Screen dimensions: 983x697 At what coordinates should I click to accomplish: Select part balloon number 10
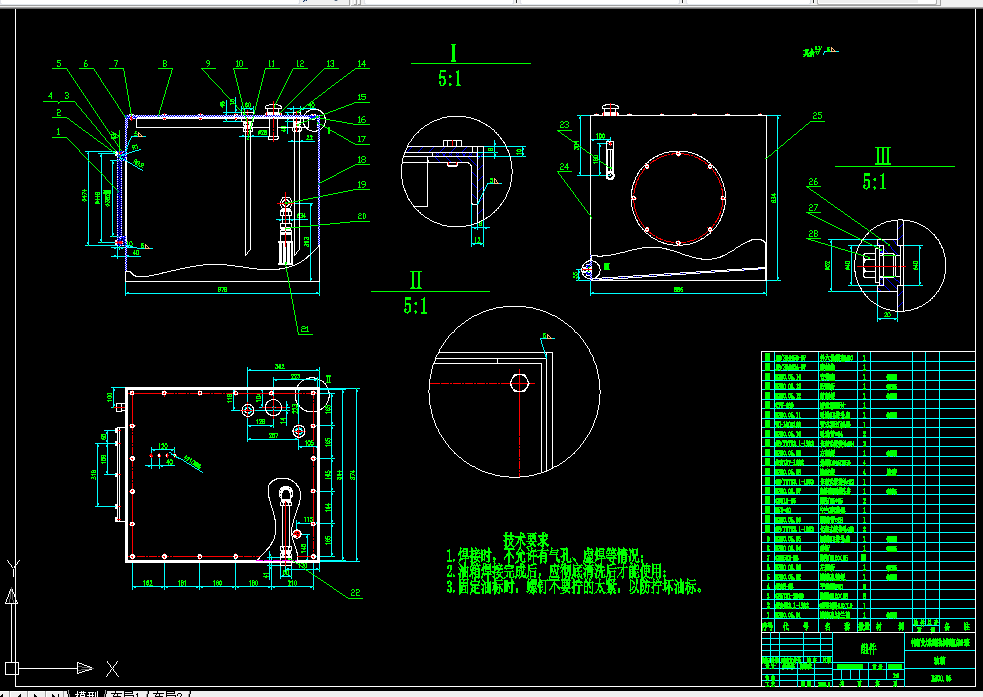click(x=239, y=63)
